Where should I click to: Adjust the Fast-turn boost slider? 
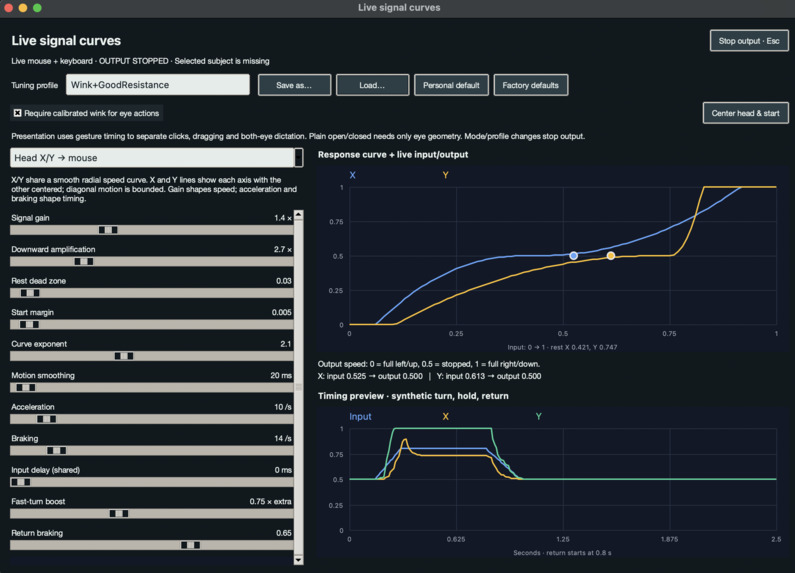coord(152,514)
